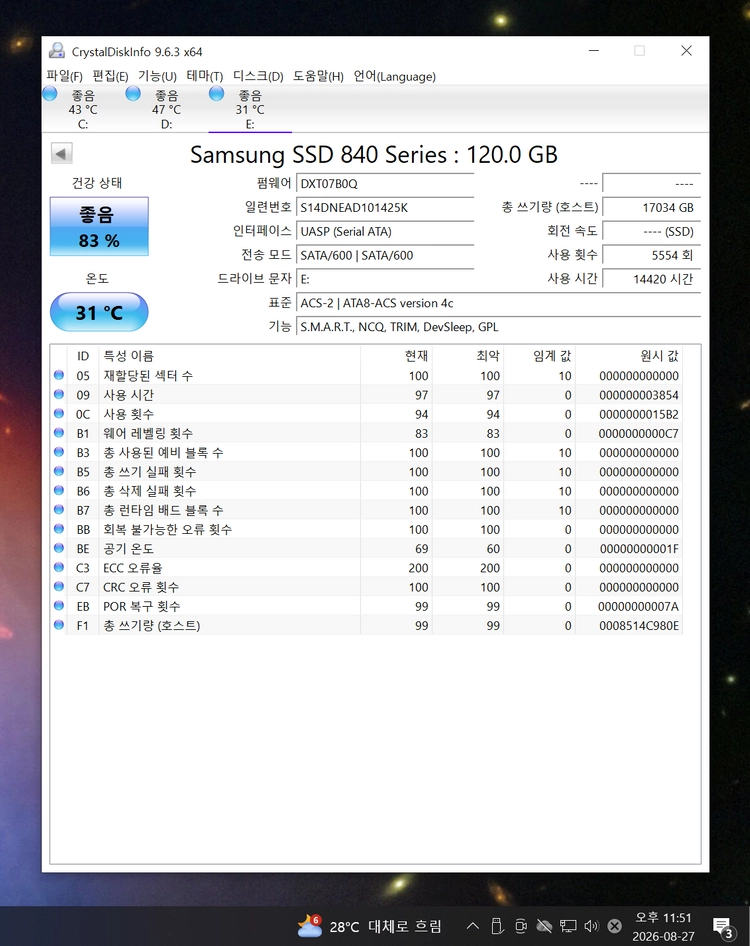This screenshot has width=750, height=946.
Task: Click the rotation rate value ---- (SSD)
Action: [652, 231]
